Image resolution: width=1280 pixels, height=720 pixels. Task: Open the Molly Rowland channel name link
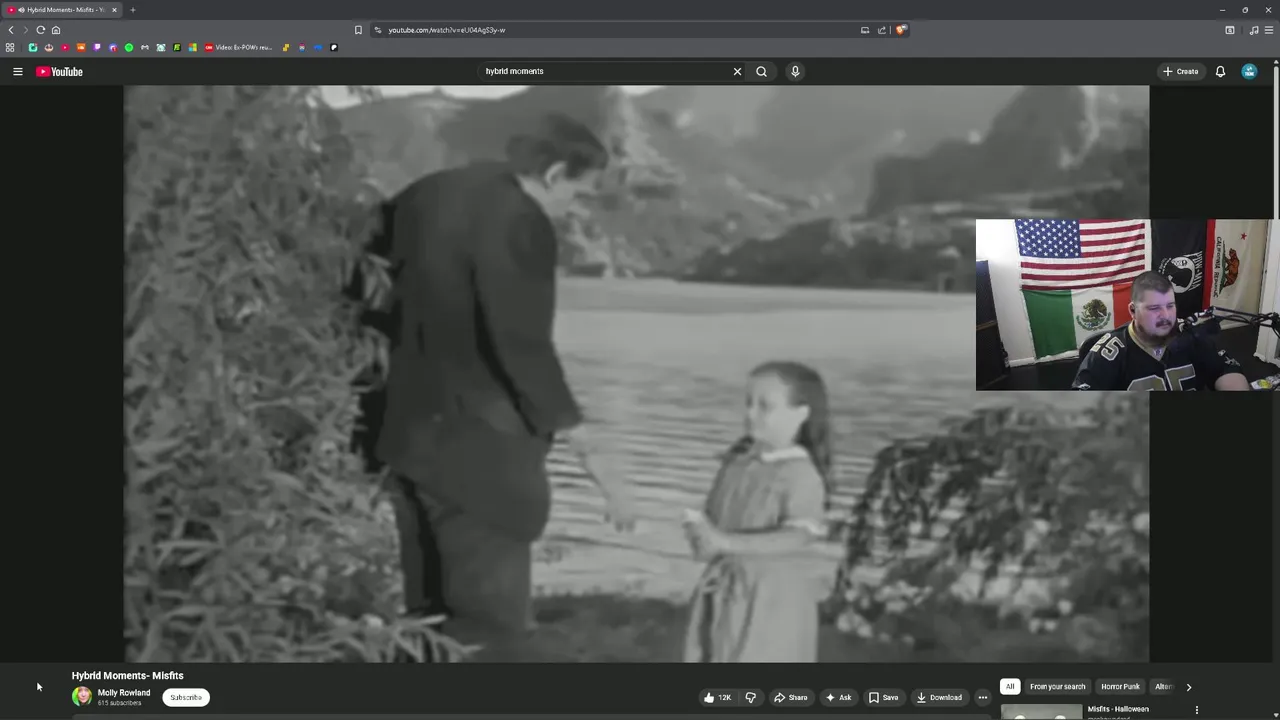pos(124,692)
